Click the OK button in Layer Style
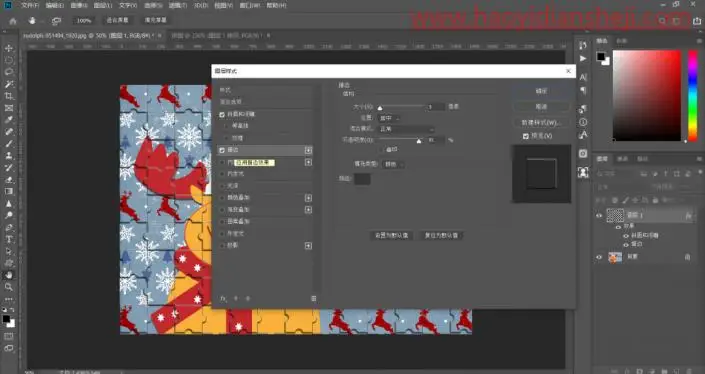Screen dimensions: 705x374 point(541,91)
